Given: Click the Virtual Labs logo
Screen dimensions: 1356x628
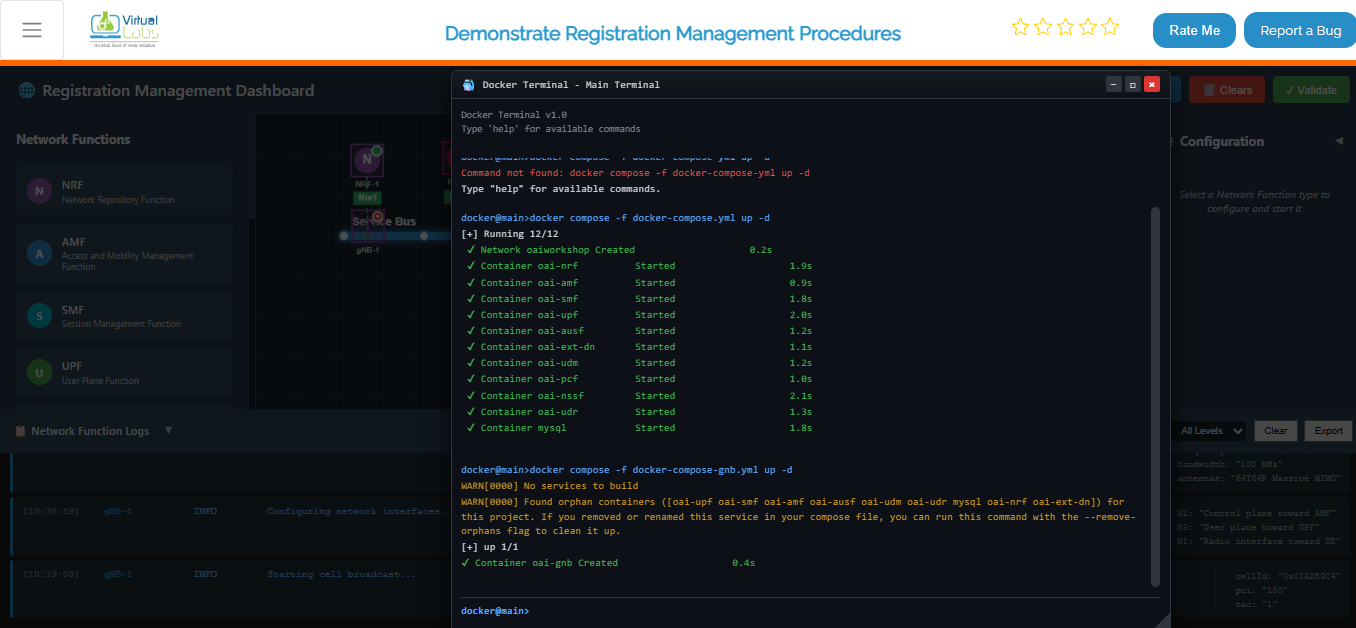Looking at the screenshot, I should click(x=124, y=31).
